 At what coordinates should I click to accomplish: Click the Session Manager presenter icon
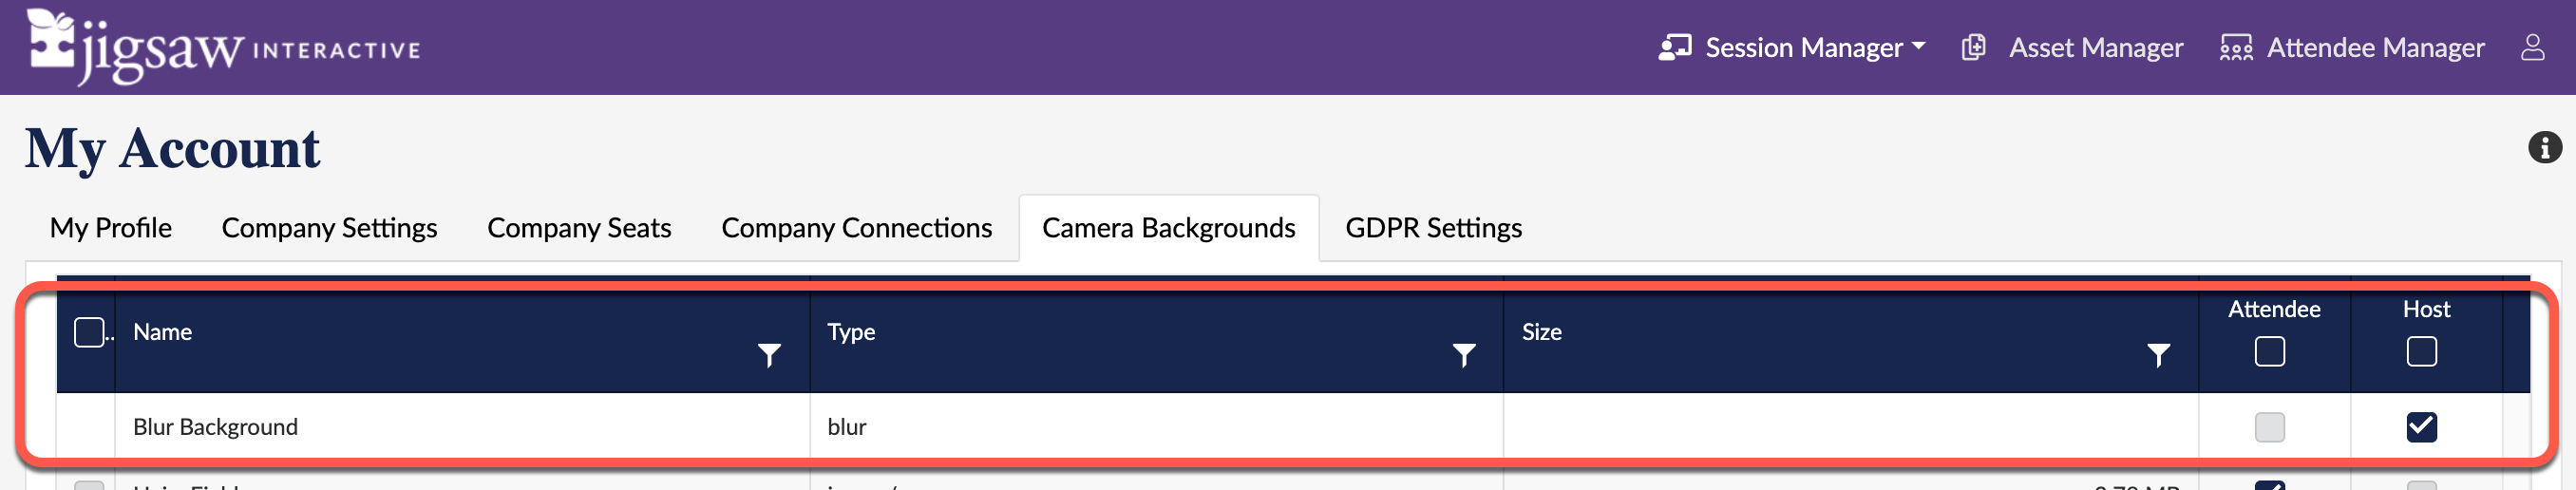(1674, 47)
